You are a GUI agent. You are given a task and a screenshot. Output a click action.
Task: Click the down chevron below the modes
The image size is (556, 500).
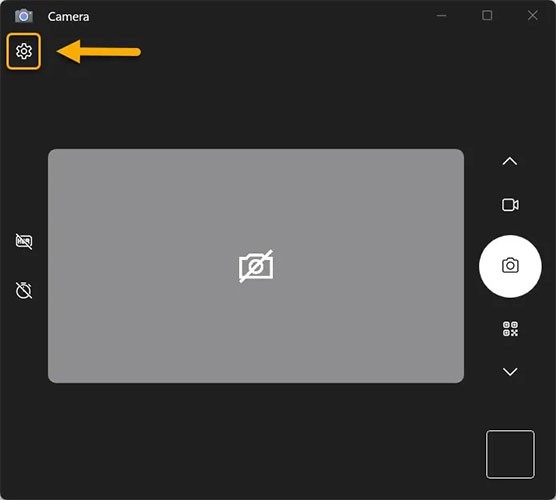[x=510, y=372]
